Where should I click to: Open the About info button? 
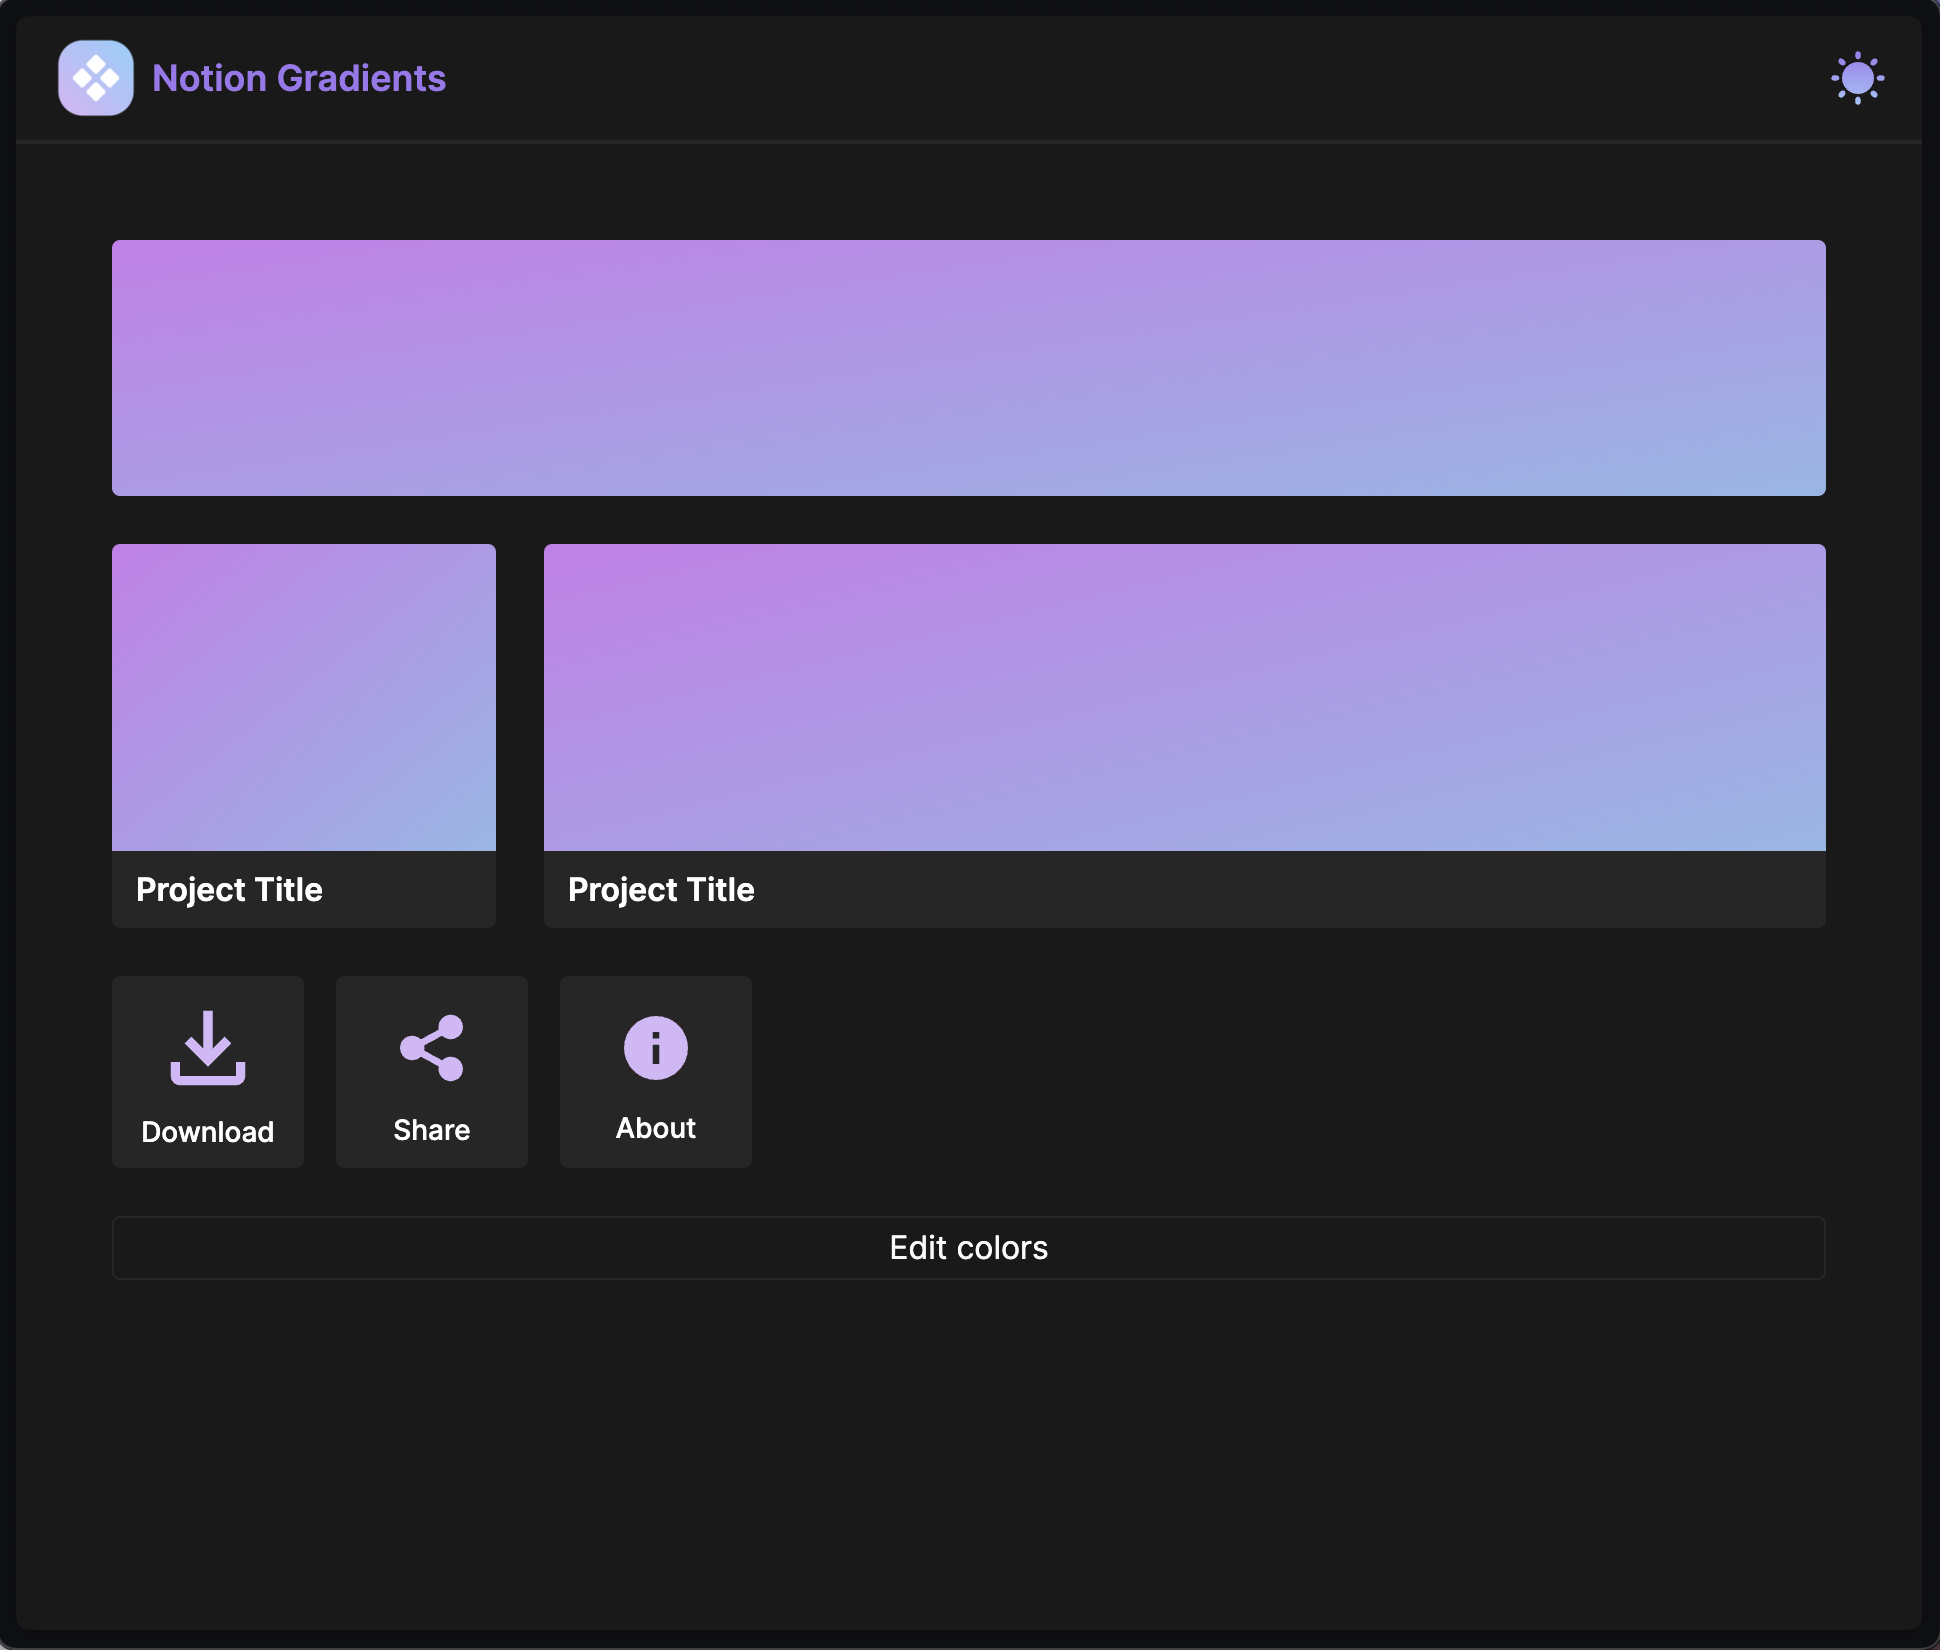tap(656, 1072)
